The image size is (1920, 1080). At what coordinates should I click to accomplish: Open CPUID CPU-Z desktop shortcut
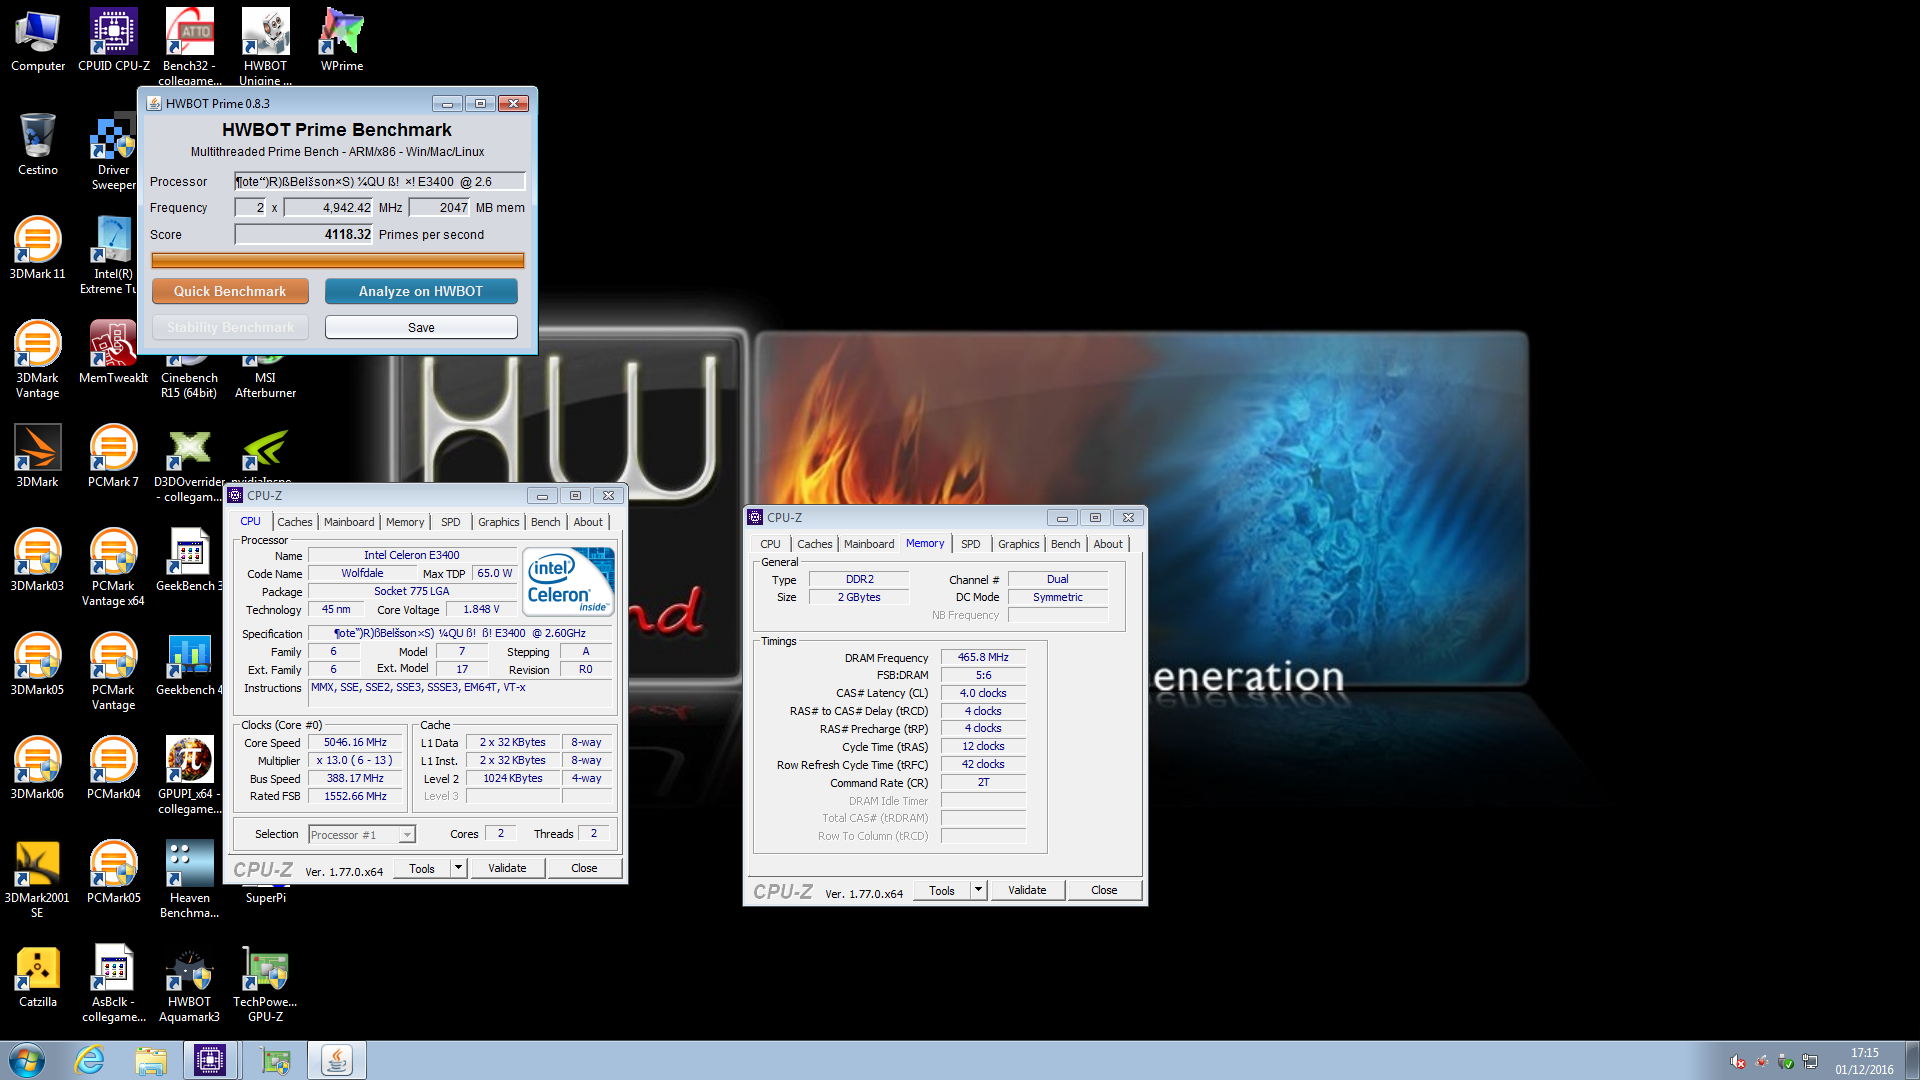tap(114, 40)
